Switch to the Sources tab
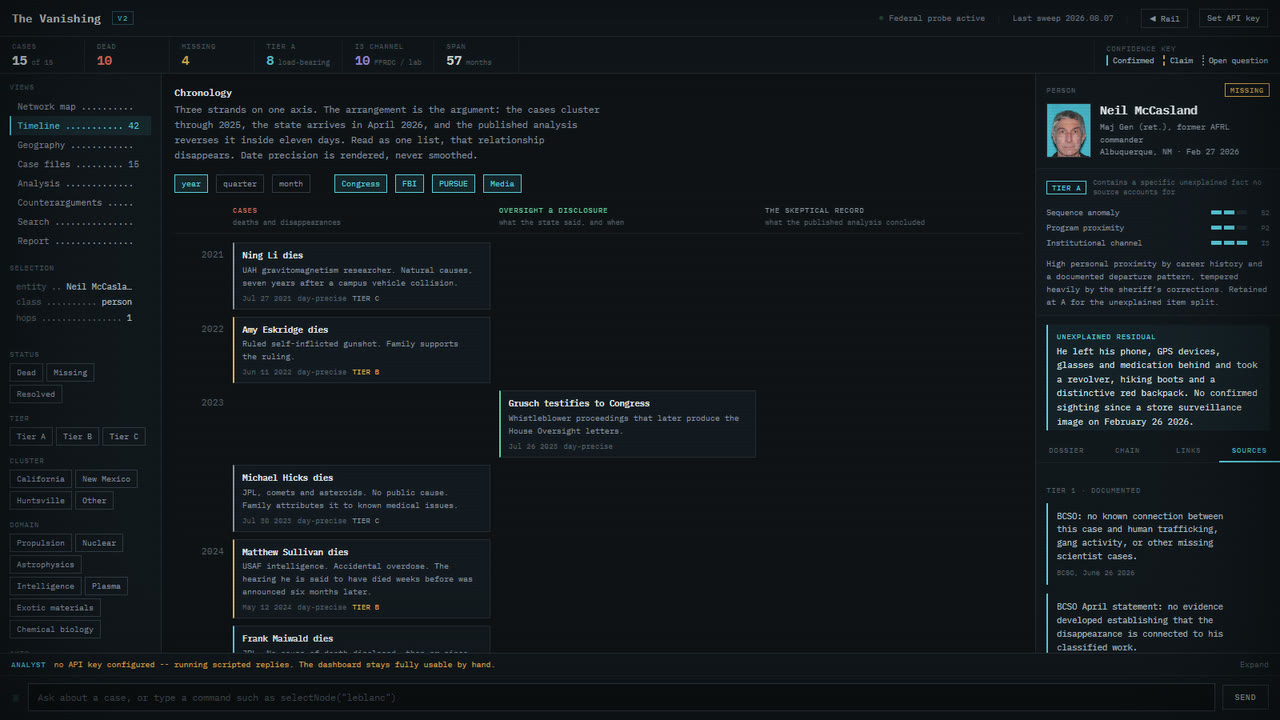Screen dimensions: 1280x720 tap(1249, 451)
